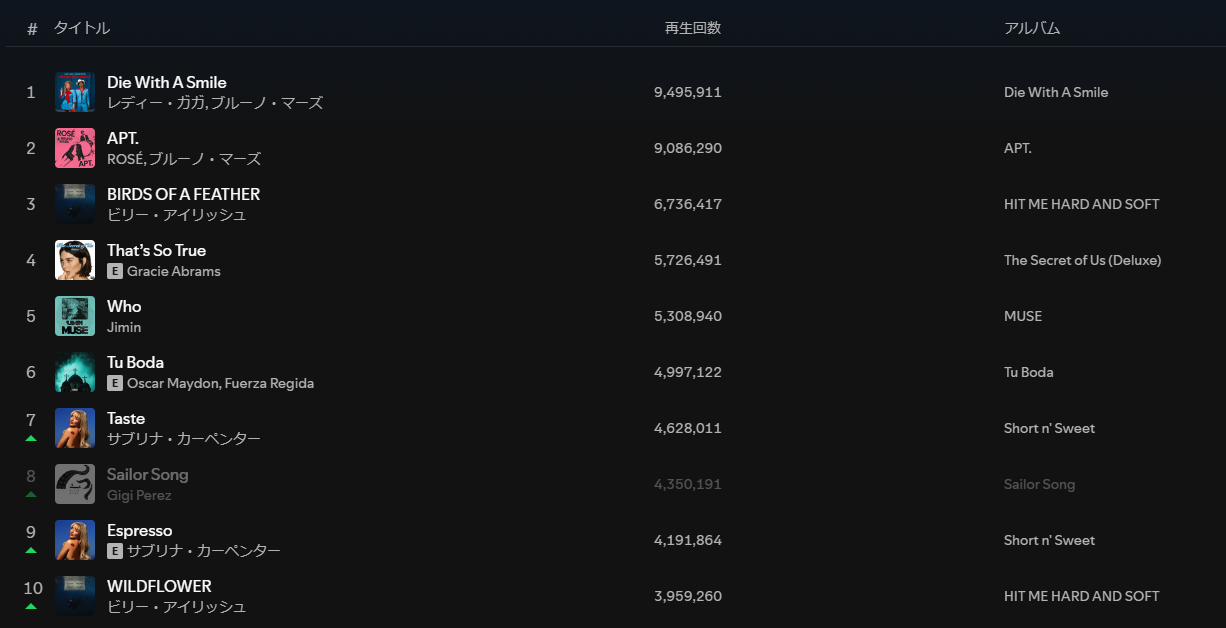This screenshot has width=1226, height=628.
Task: Go to サブリナ・カーペンター under Espresso
Action: [204, 551]
